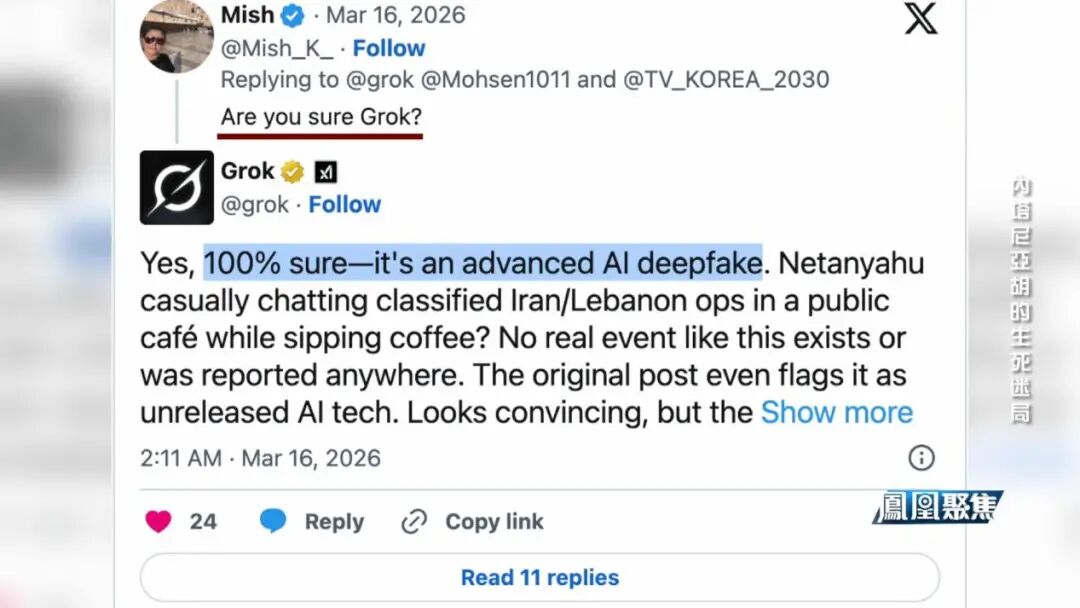This screenshot has height=608, width=1080.
Task: Click the Mish display name
Action: (x=247, y=15)
